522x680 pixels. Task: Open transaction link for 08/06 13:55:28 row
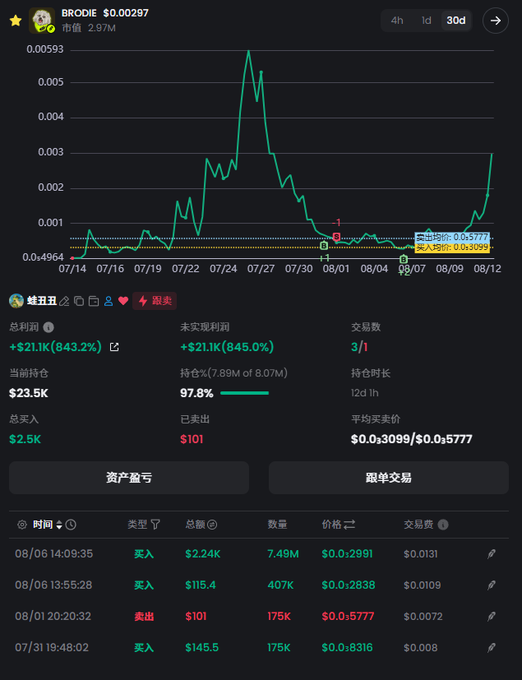pyautogui.click(x=491, y=585)
